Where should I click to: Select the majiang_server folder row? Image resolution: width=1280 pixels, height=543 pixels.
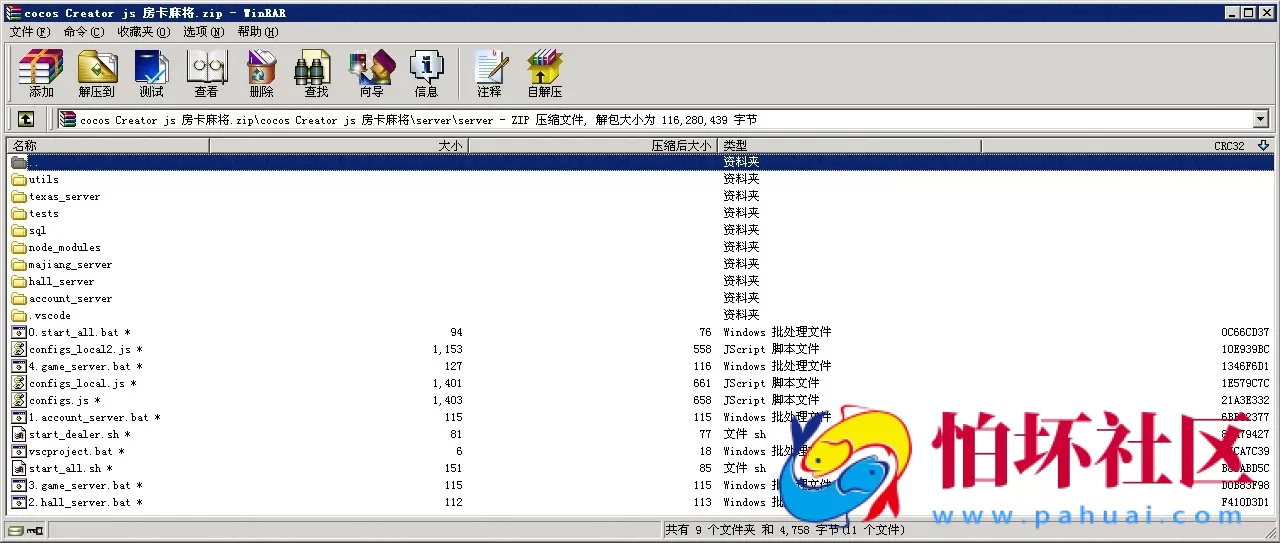coord(640,264)
